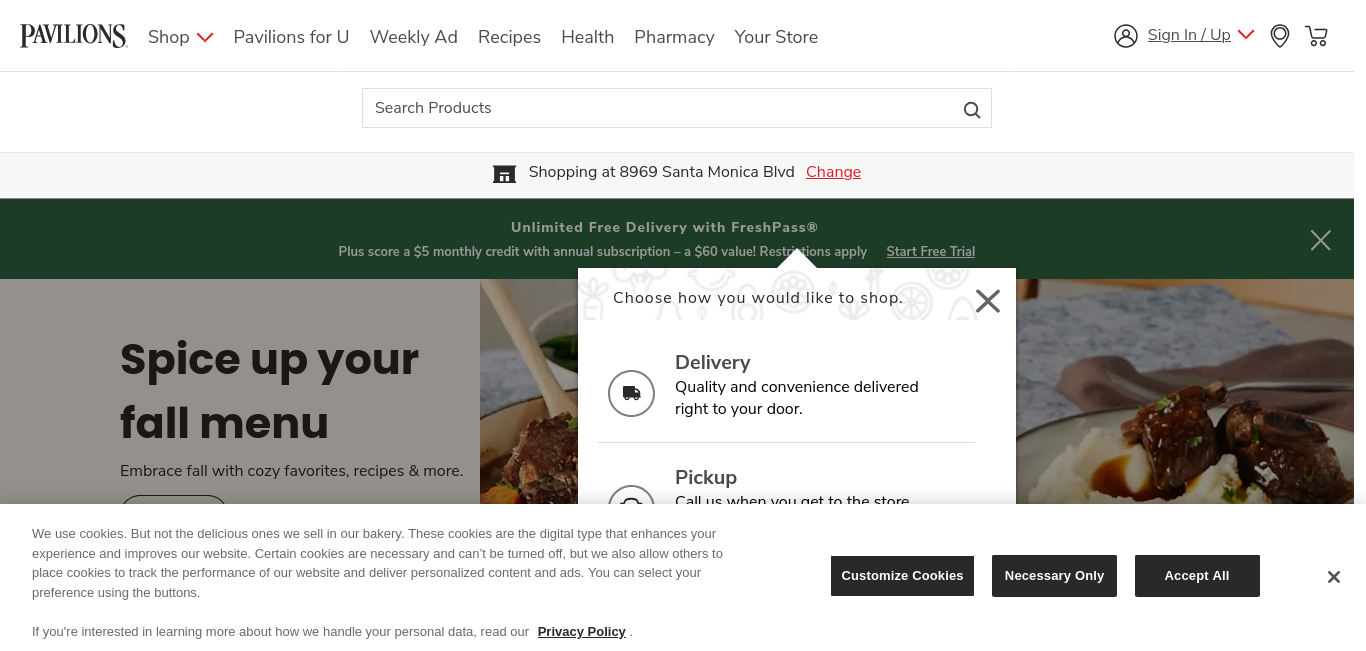This screenshot has height=651, width=1366.
Task: Choose Necessary Only cookies
Action: pyautogui.click(x=1054, y=576)
